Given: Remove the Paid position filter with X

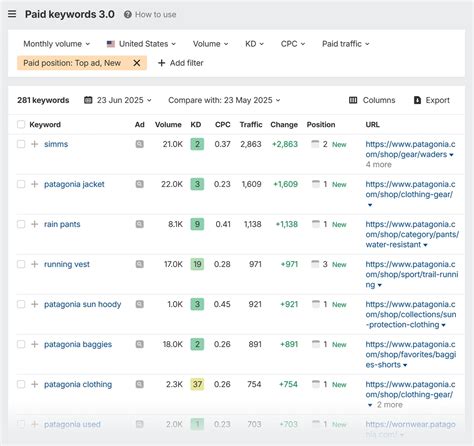Looking at the screenshot, I should [x=137, y=63].
